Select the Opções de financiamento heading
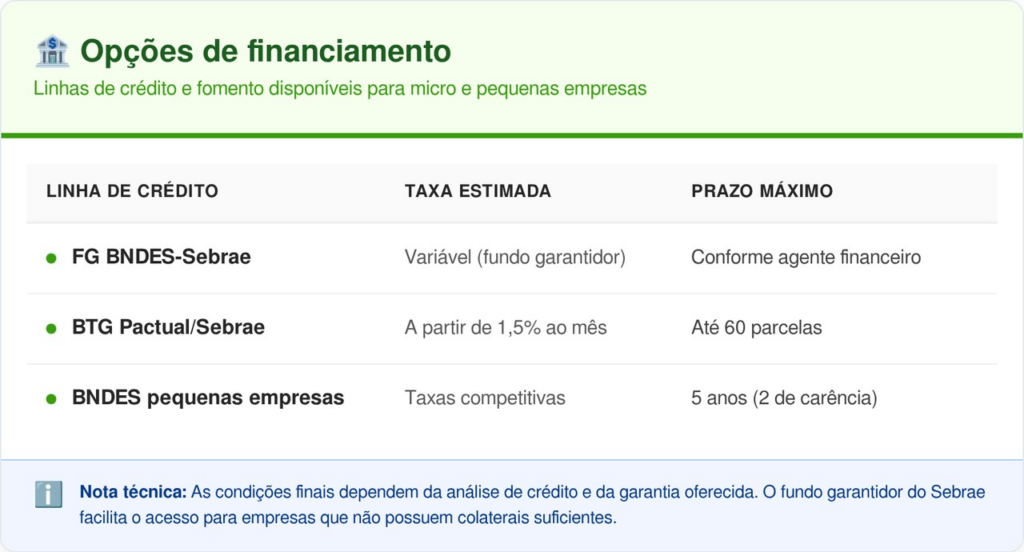The height and width of the screenshot is (552, 1024). [x=265, y=51]
